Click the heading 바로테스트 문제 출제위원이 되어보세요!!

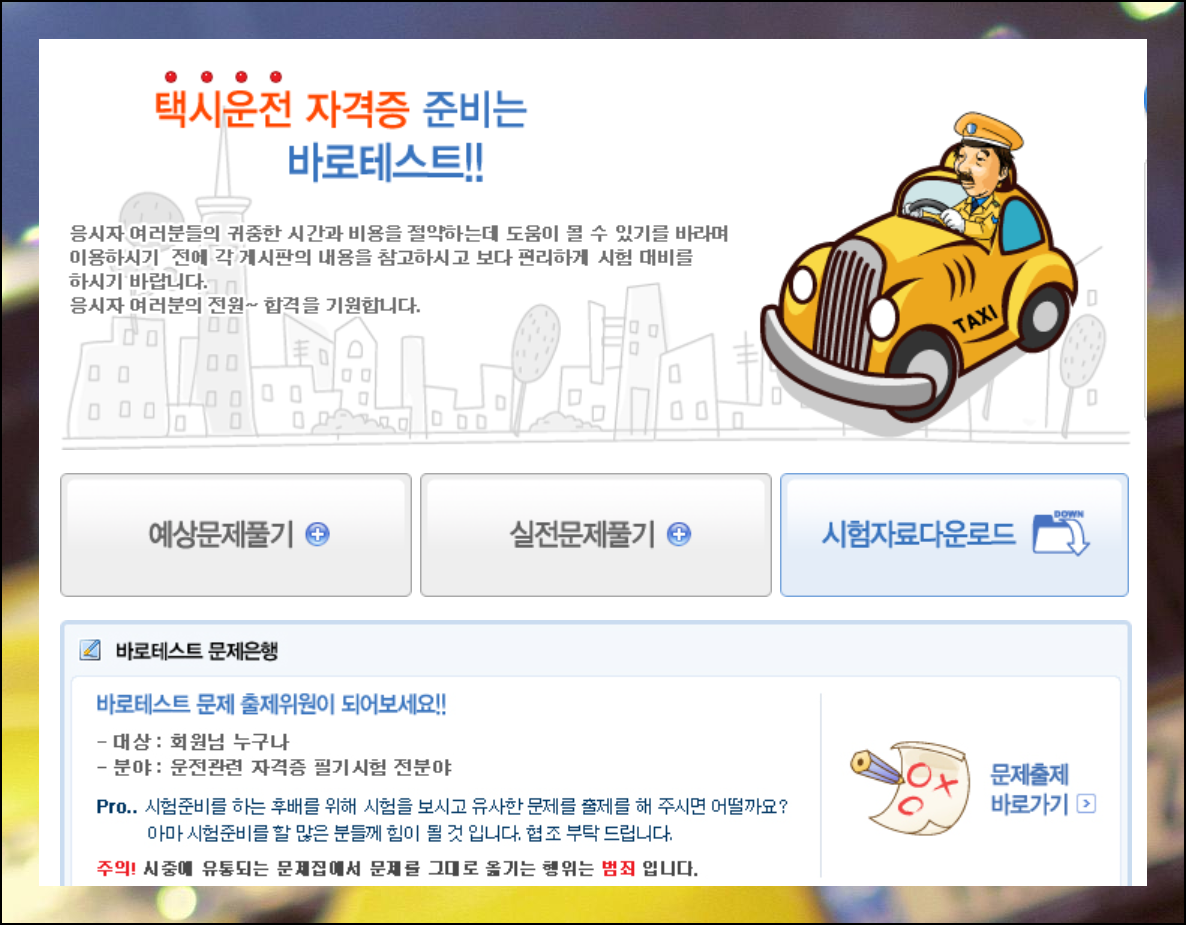tap(271, 705)
